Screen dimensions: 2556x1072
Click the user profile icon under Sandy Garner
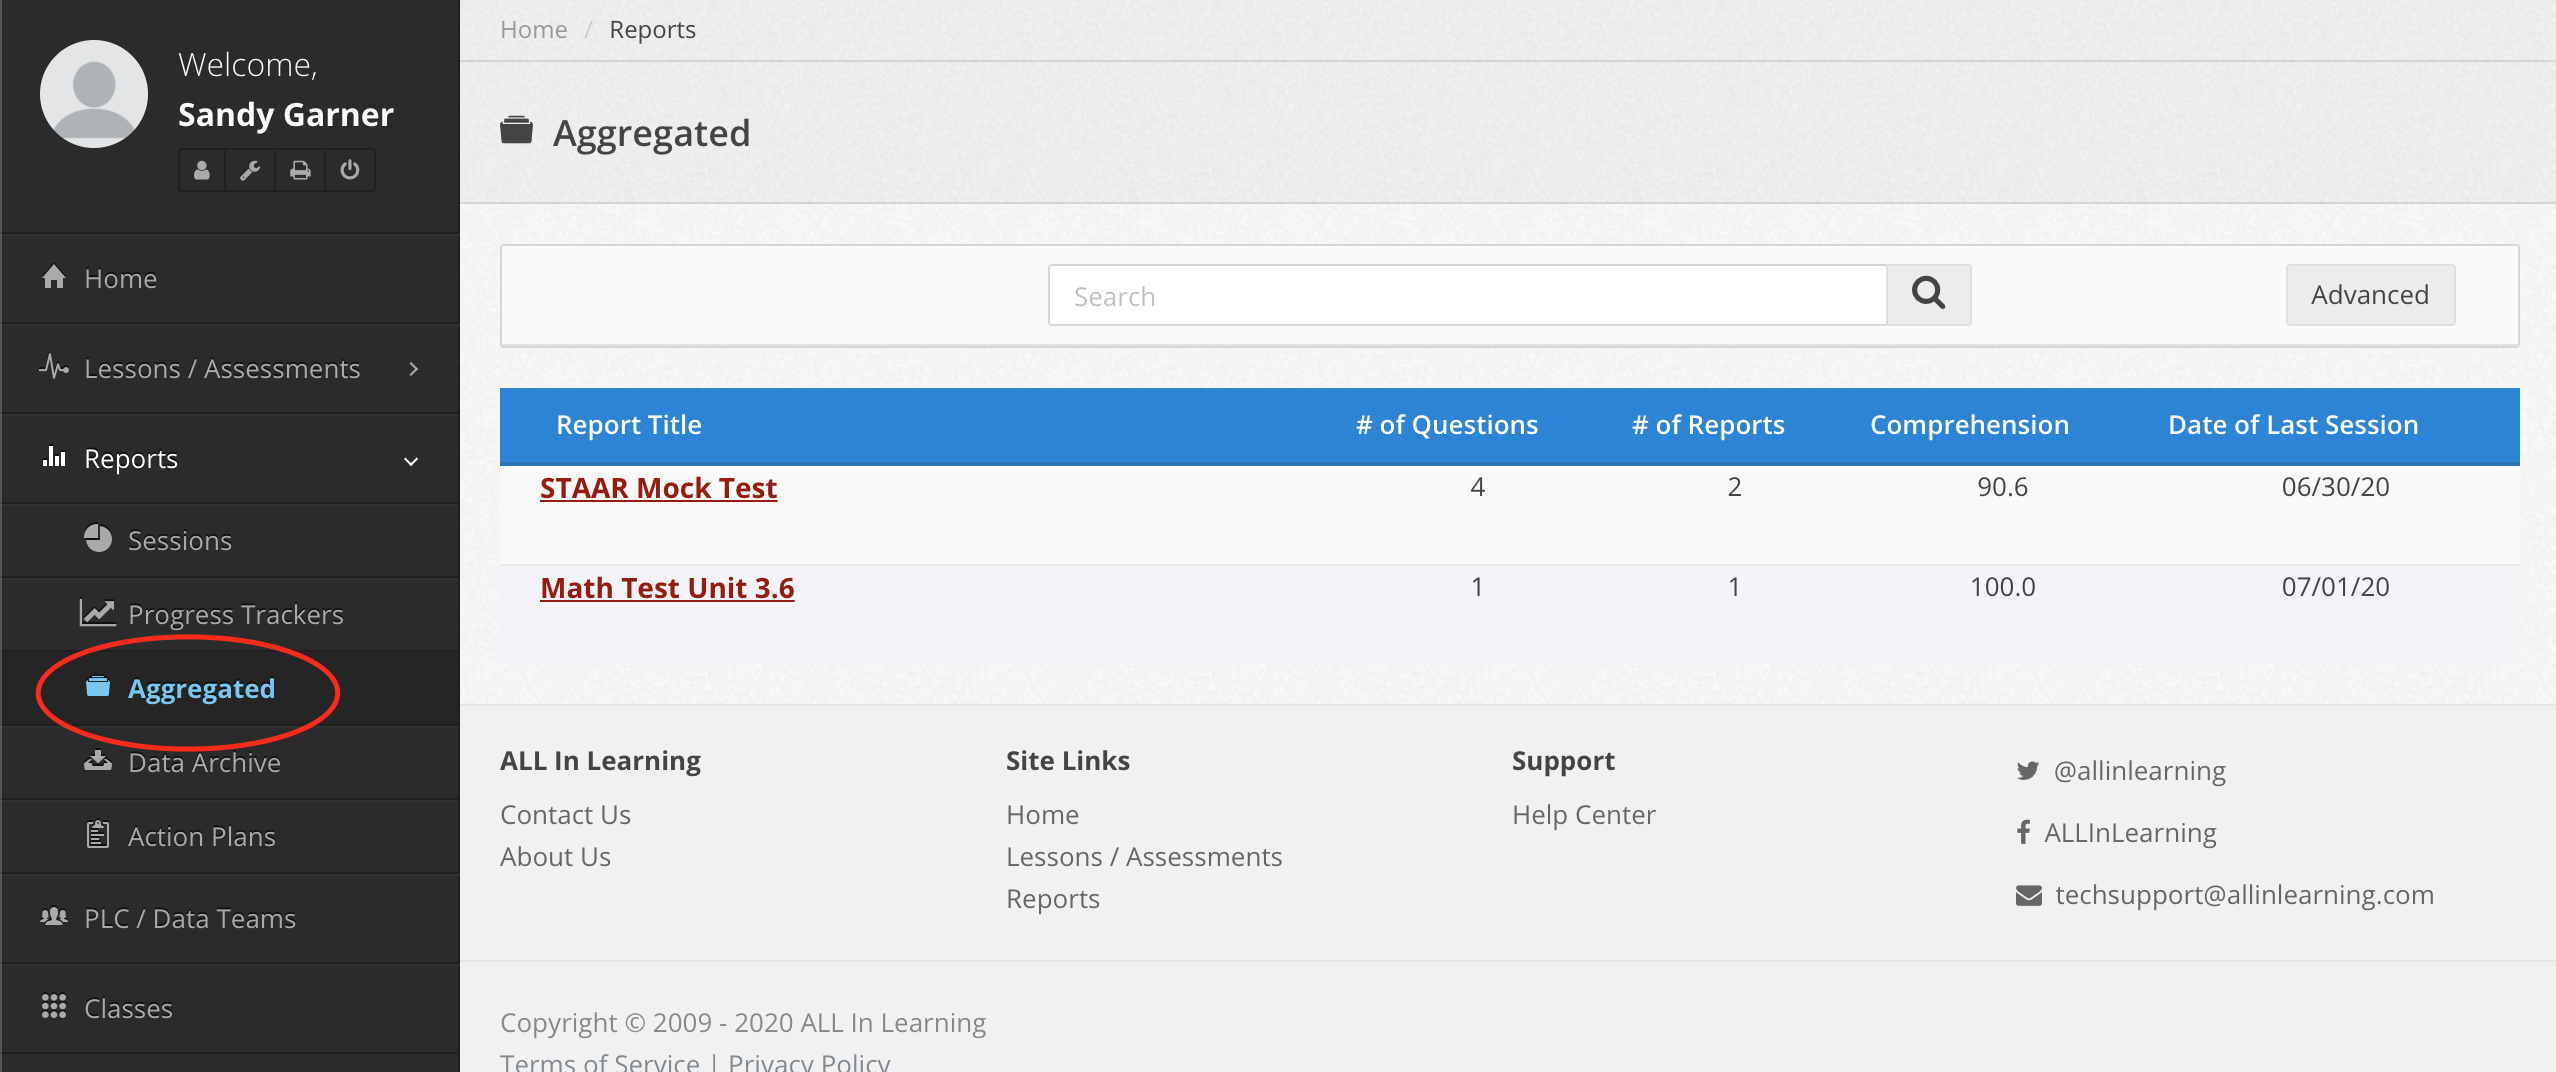coord(202,170)
